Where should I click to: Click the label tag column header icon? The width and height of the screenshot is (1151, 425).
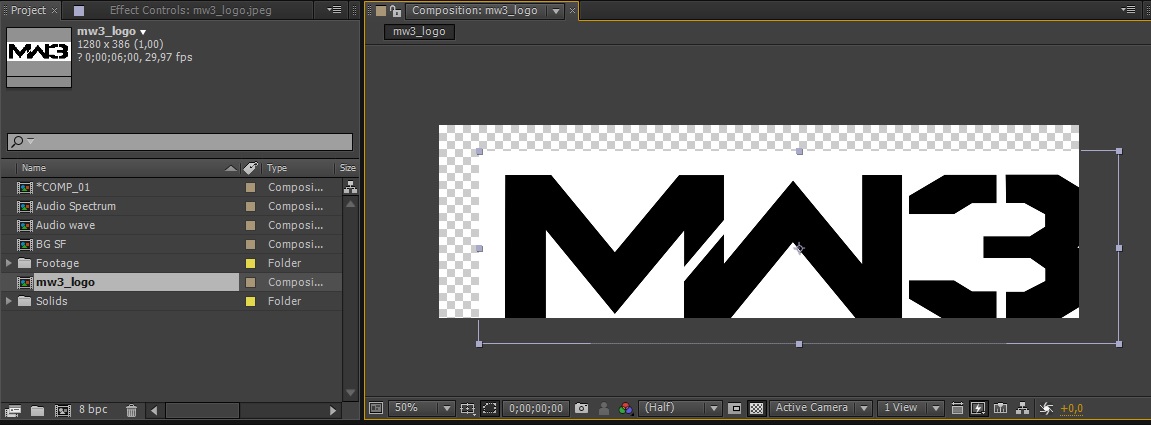tap(250, 167)
